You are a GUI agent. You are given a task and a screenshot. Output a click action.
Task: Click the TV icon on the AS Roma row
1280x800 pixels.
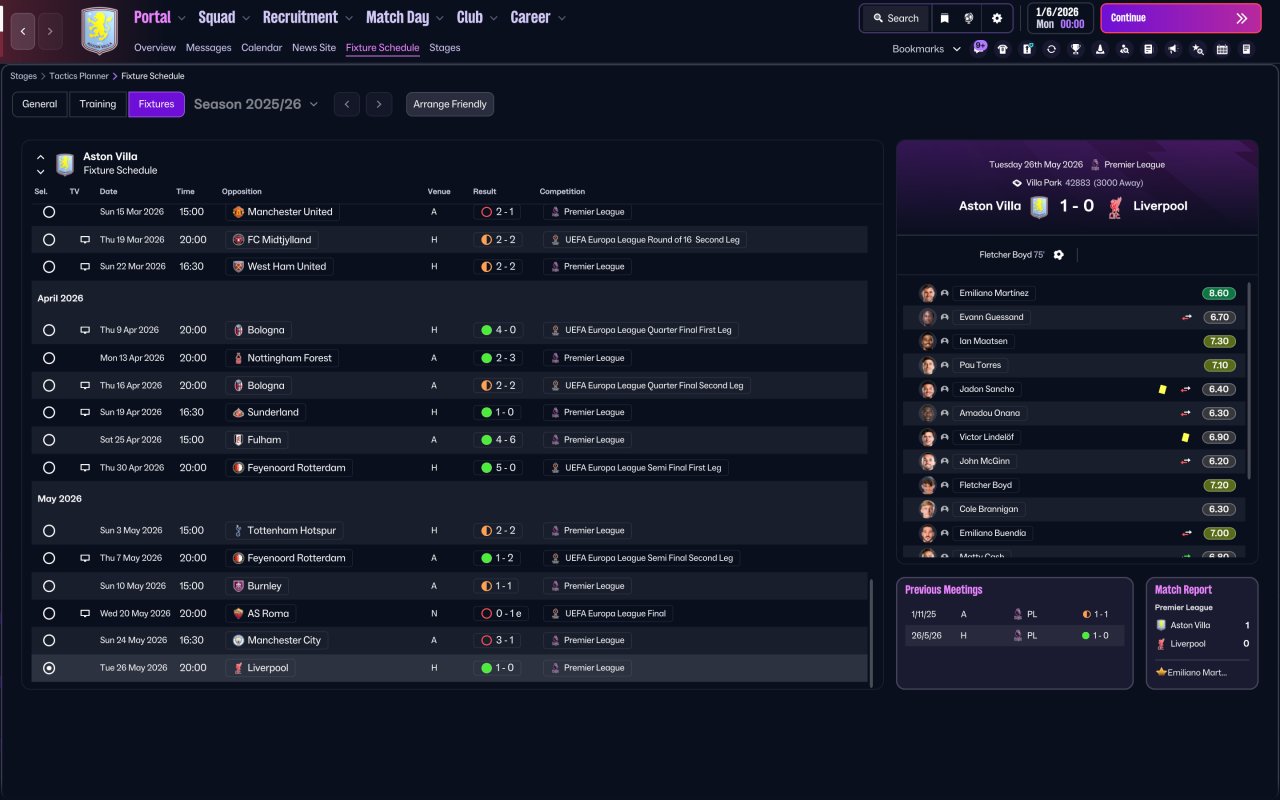85,613
